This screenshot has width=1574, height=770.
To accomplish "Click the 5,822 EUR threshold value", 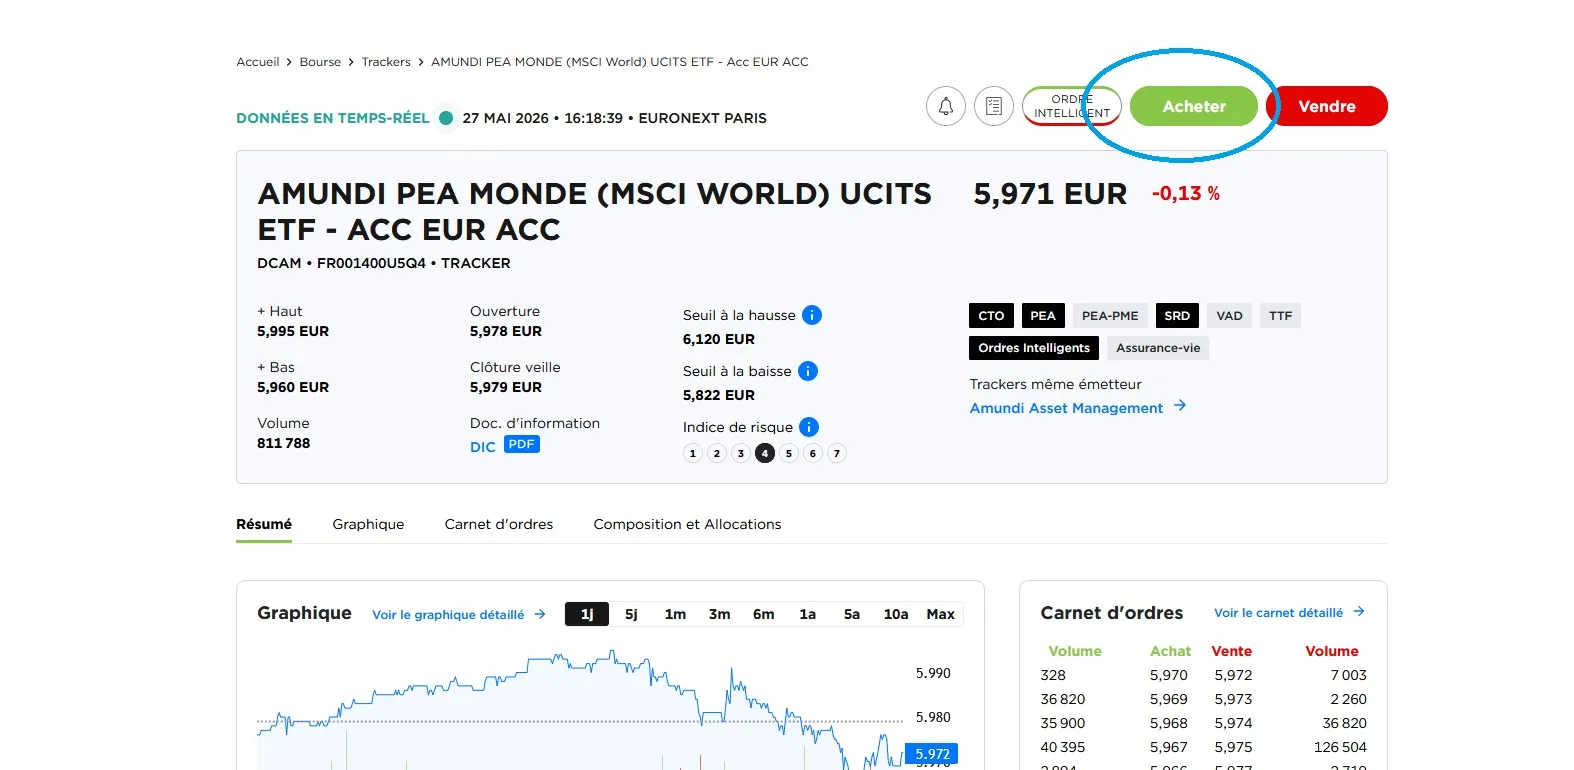I will coord(719,395).
